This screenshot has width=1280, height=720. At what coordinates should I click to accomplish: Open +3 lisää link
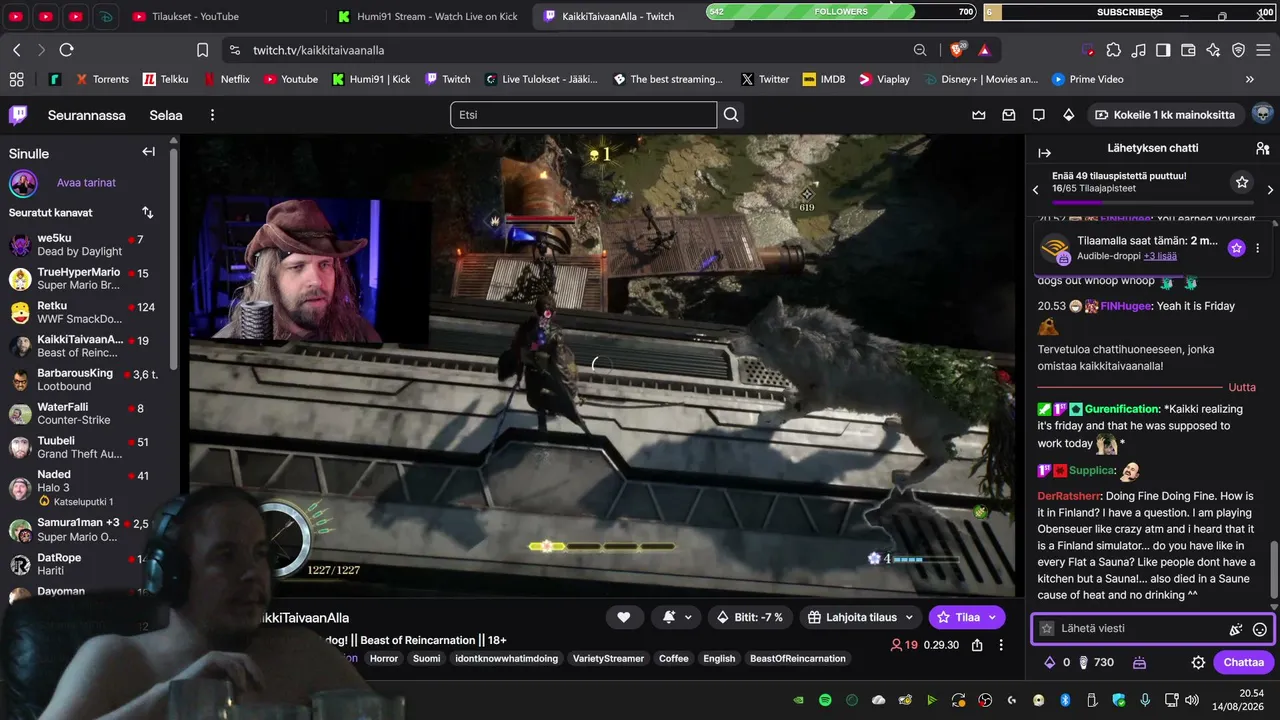tap(1160, 256)
